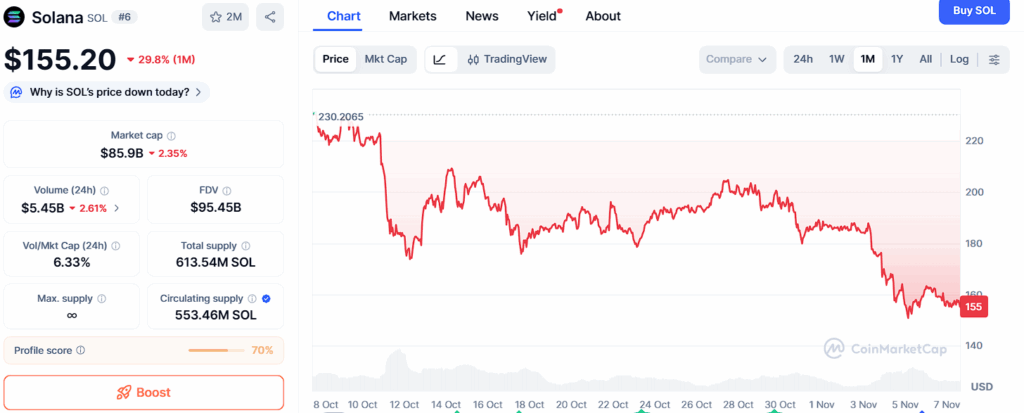Click the Market cap info icon

click(171, 136)
